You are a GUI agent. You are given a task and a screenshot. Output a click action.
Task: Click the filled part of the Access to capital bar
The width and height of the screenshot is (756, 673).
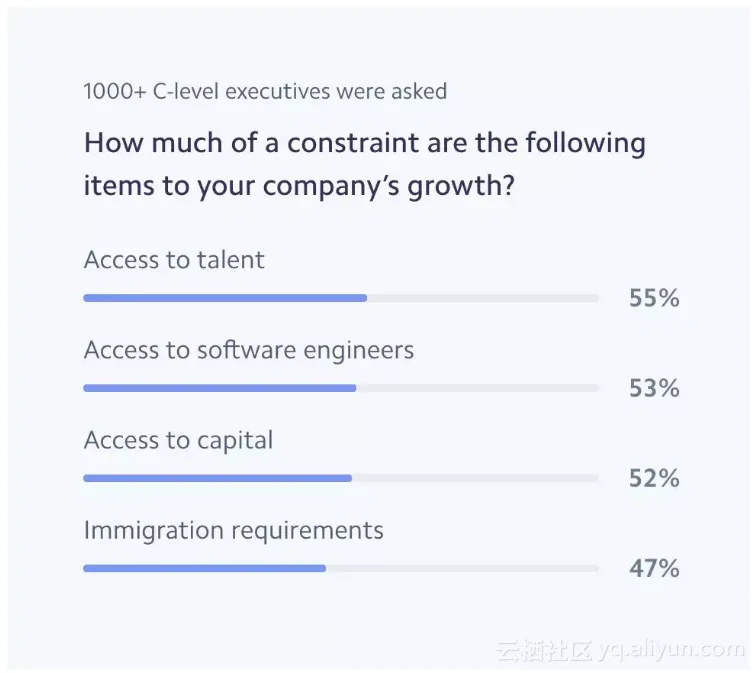217,478
